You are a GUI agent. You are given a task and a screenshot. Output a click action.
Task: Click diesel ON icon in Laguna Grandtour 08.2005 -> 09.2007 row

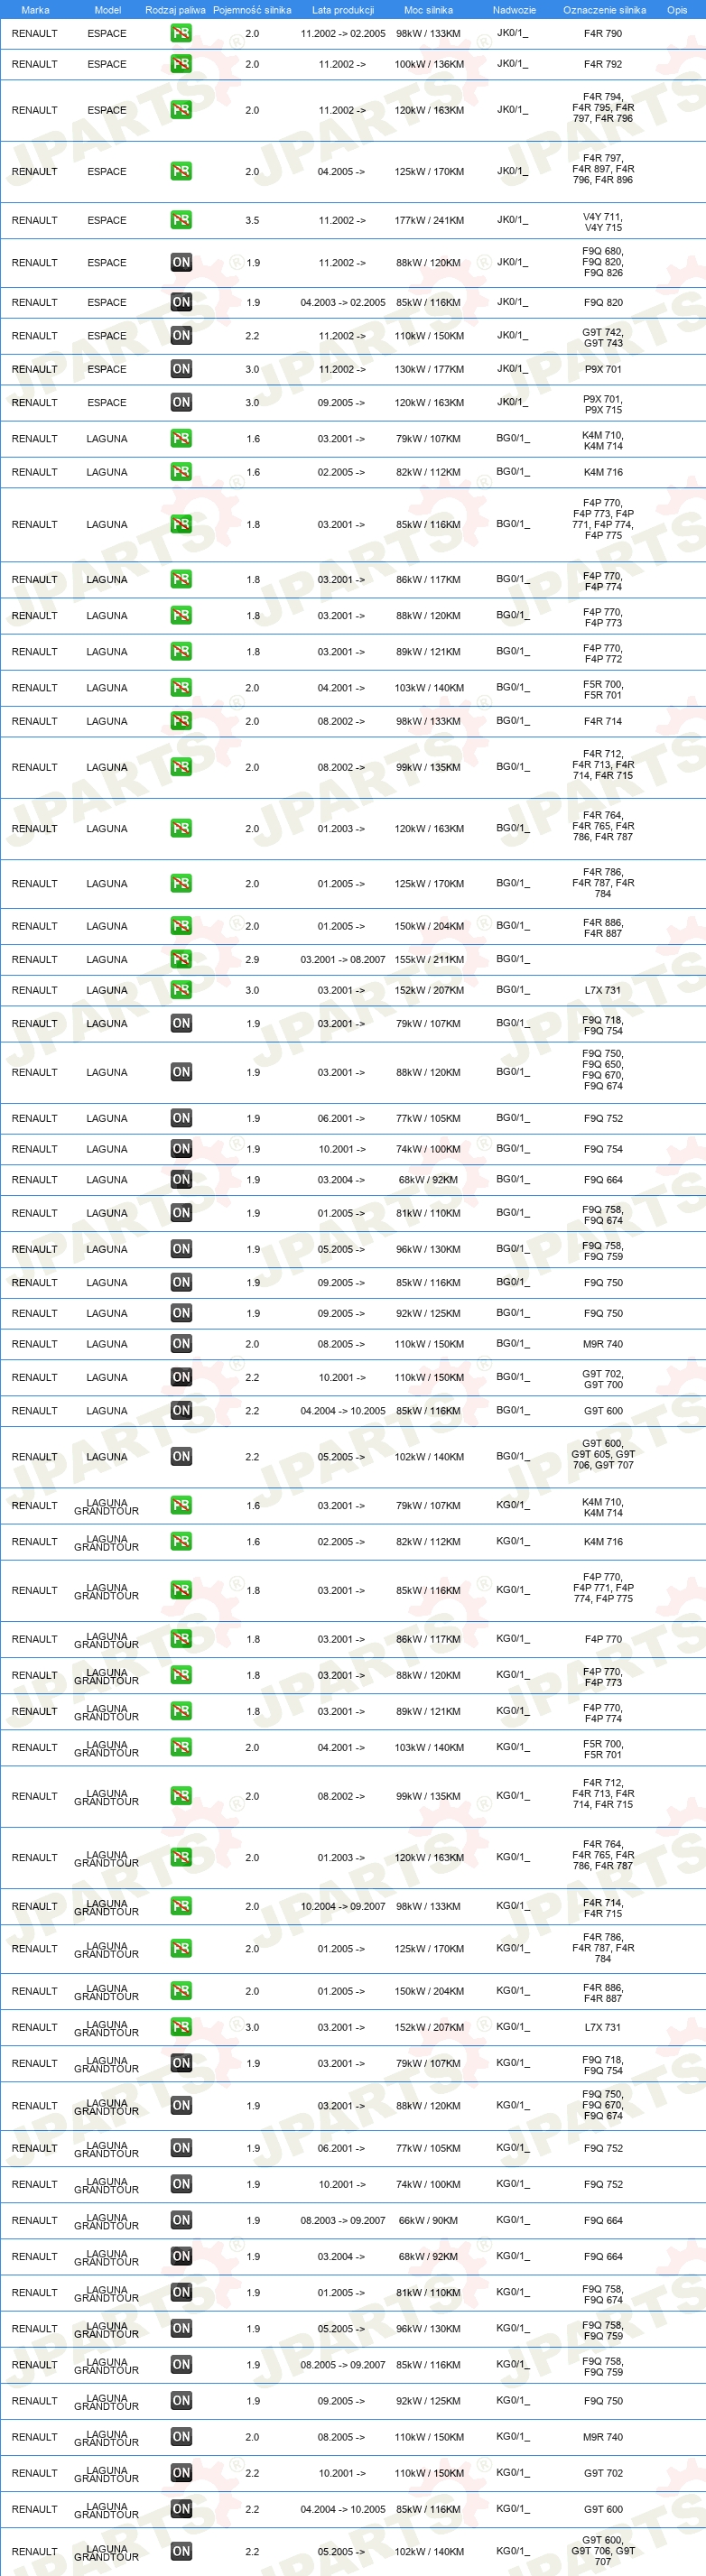[x=181, y=2365]
